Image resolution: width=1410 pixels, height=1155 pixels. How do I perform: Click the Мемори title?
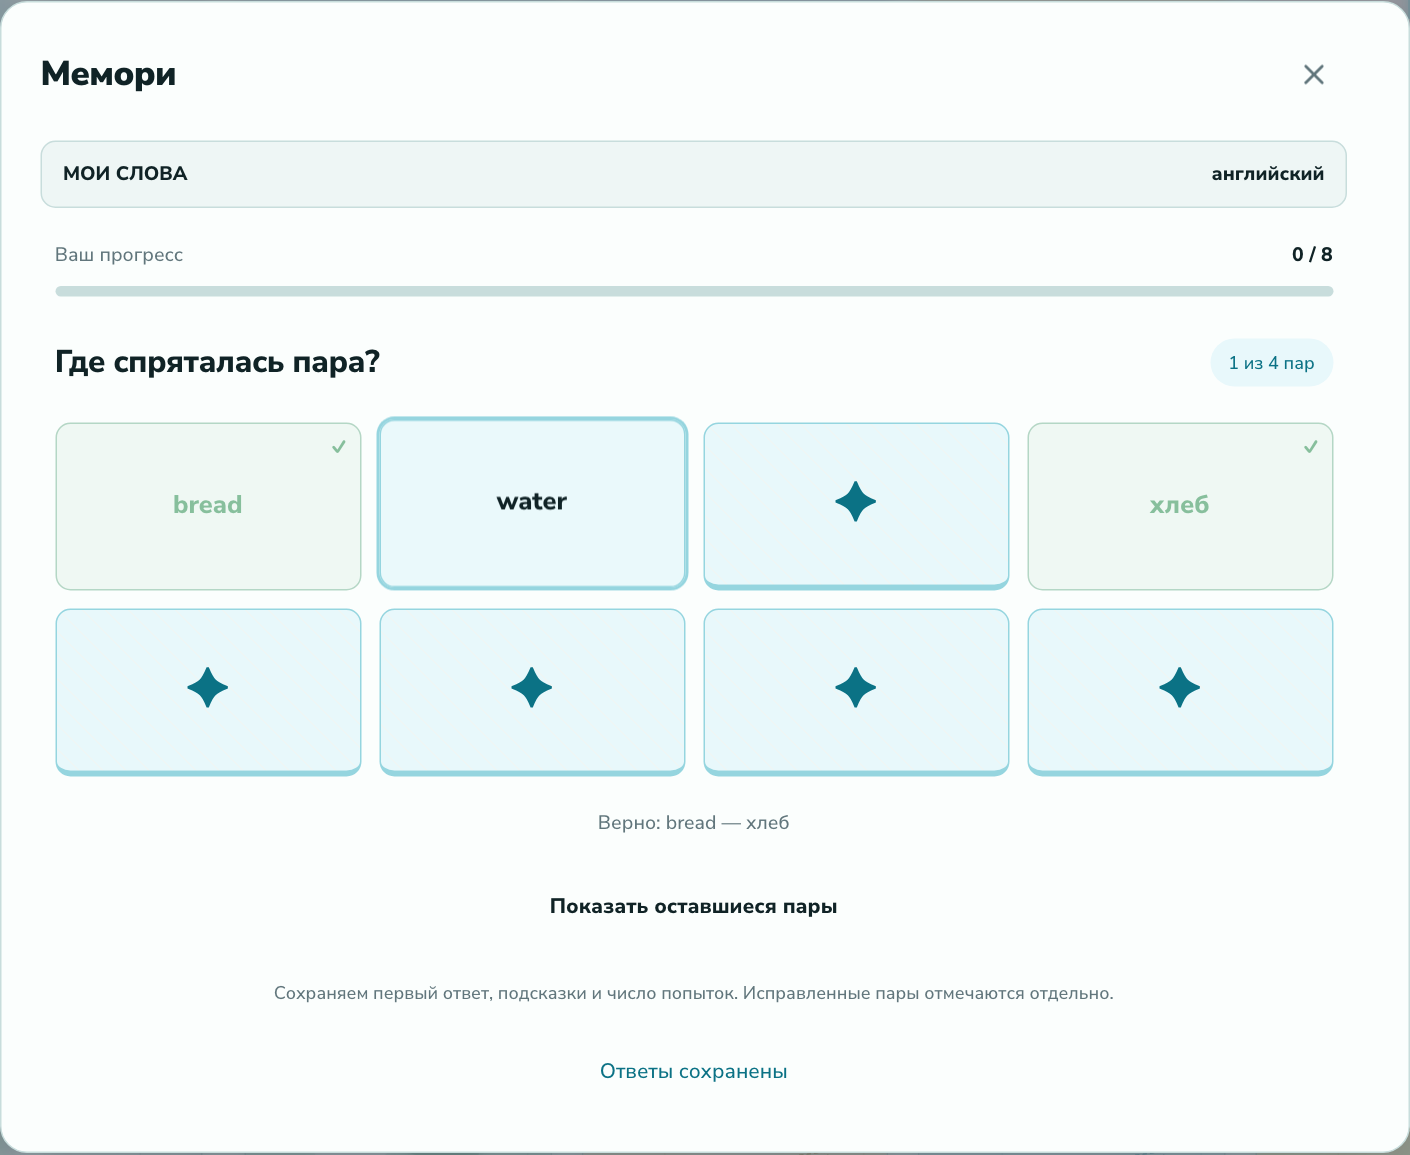(108, 74)
